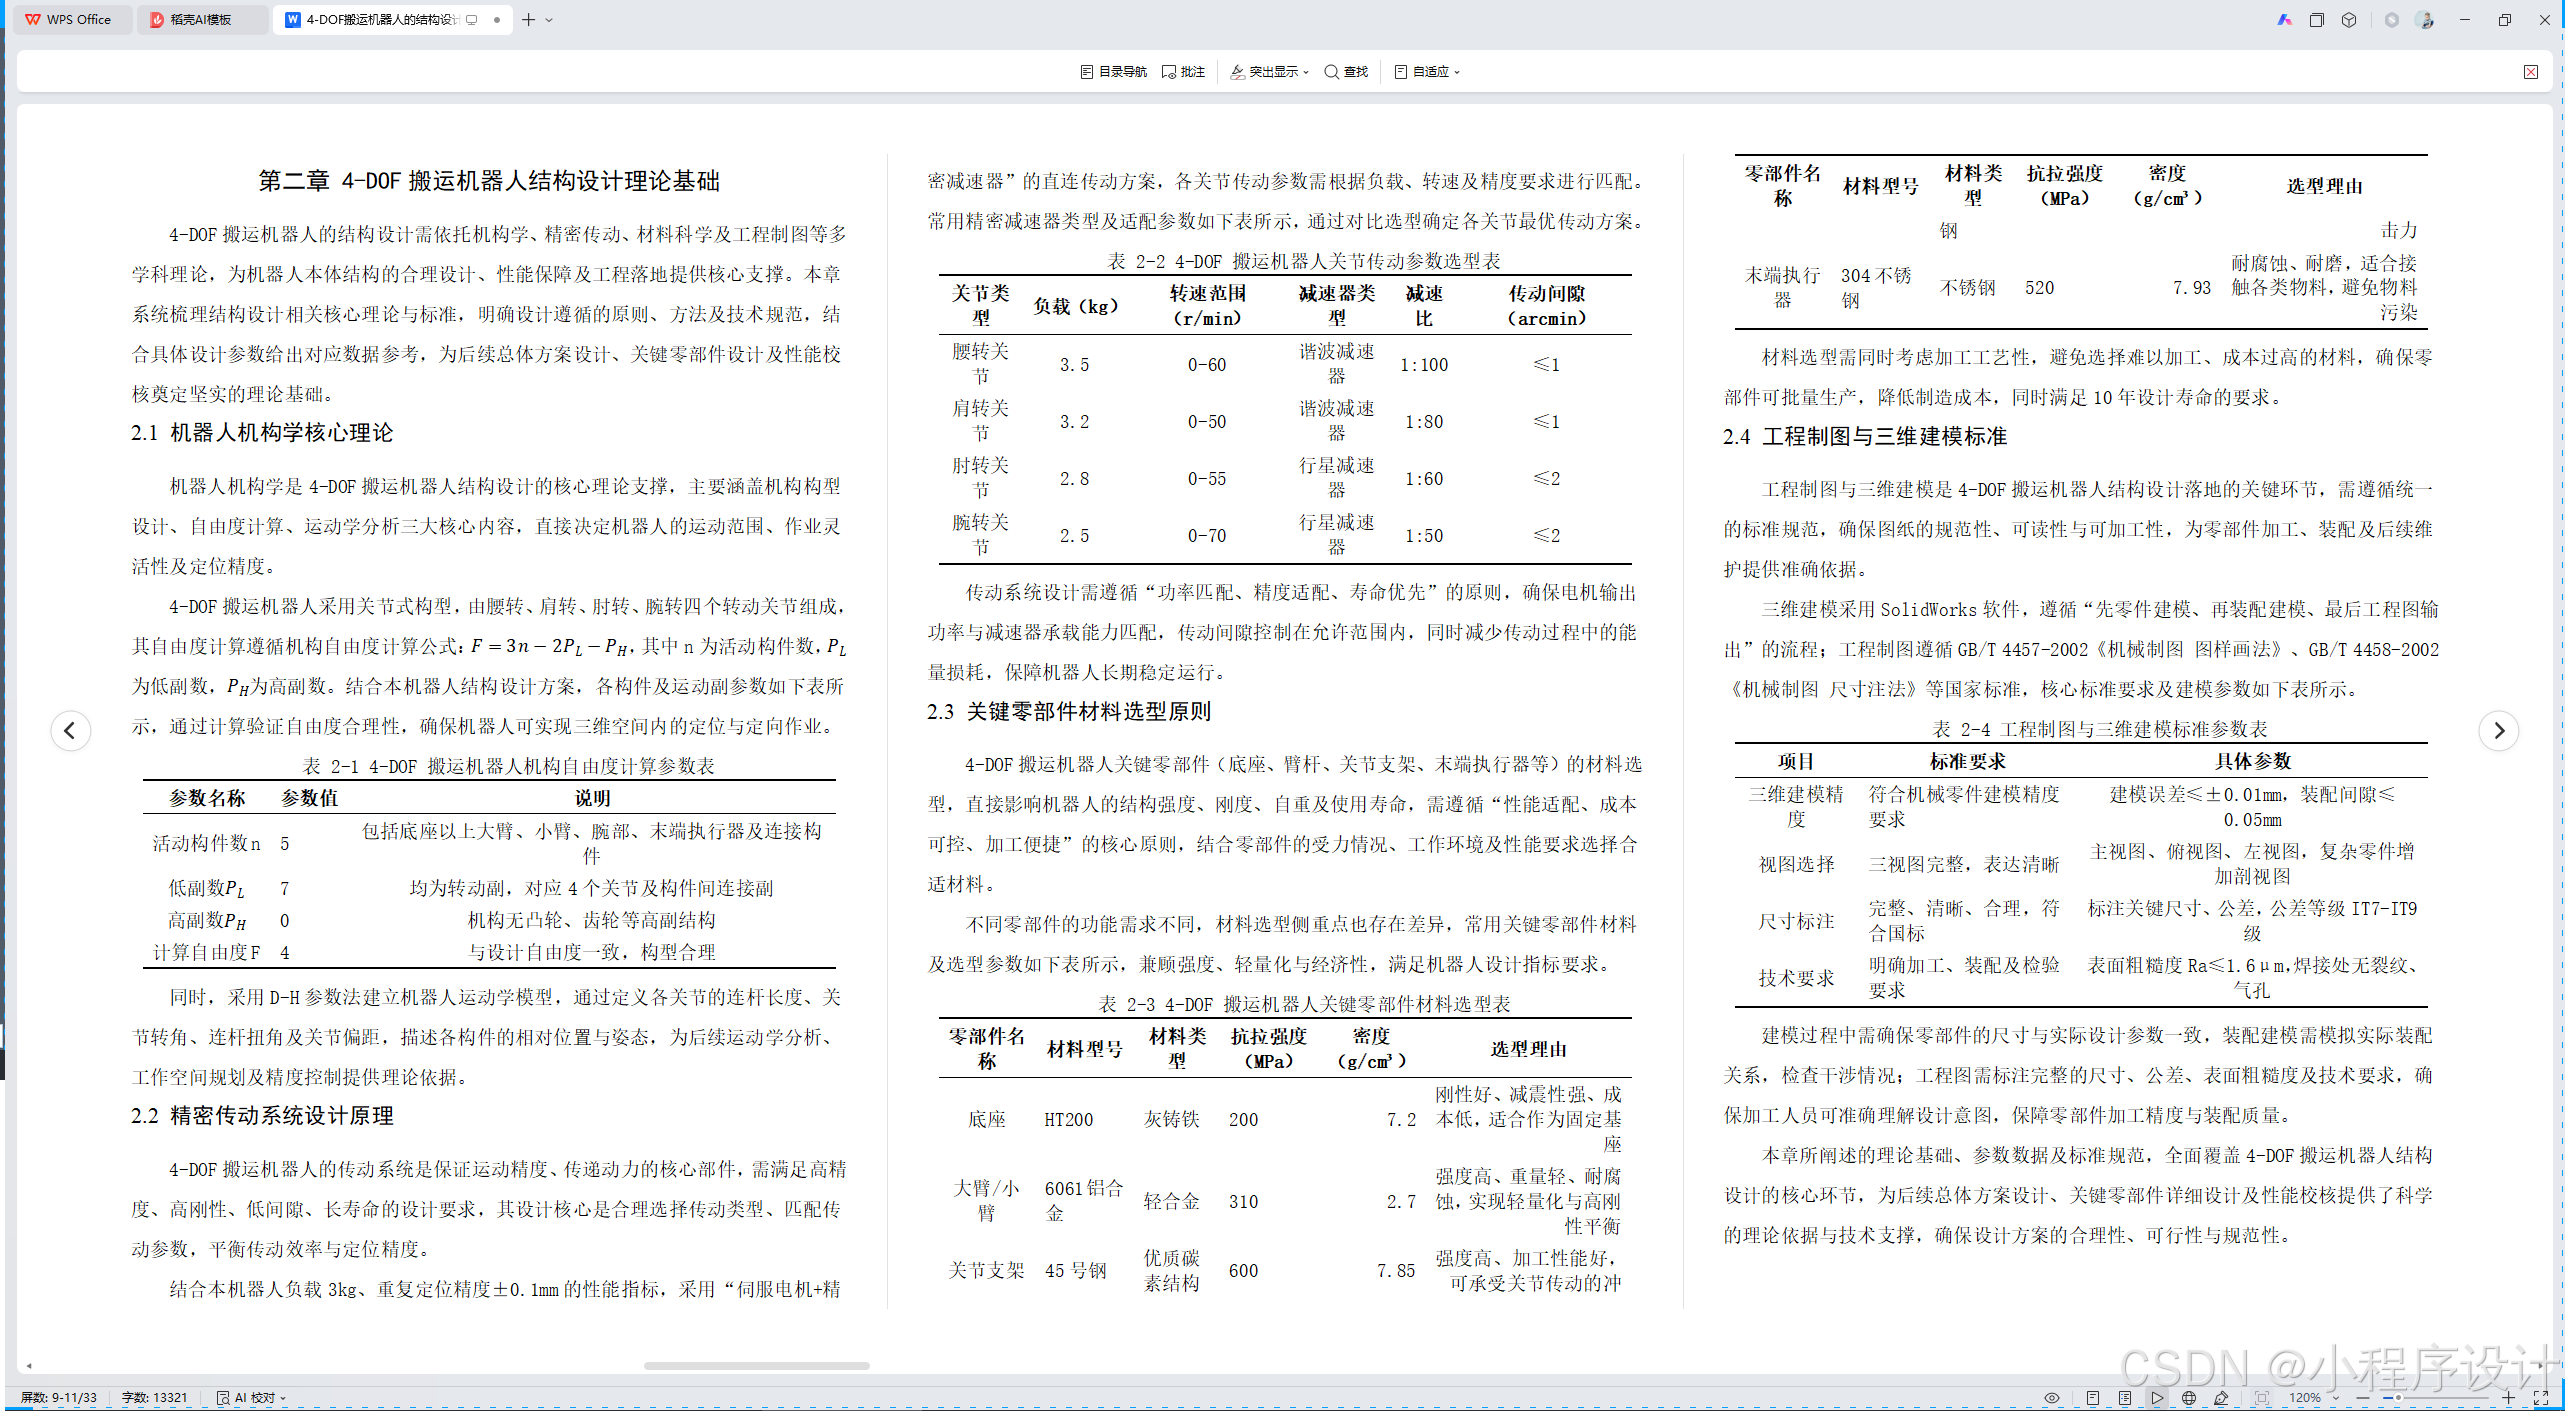Go to previous screen with left arrow

pyautogui.click(x=70, y=730)
